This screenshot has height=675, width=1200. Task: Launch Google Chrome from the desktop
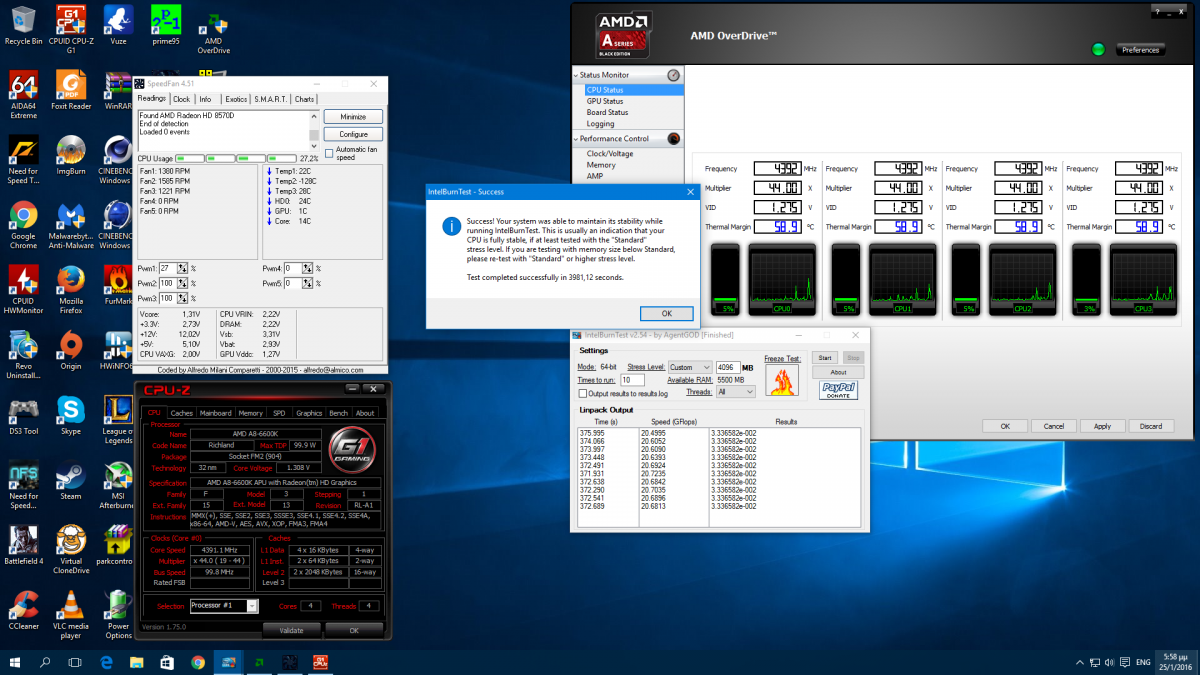tap(23, 225)
